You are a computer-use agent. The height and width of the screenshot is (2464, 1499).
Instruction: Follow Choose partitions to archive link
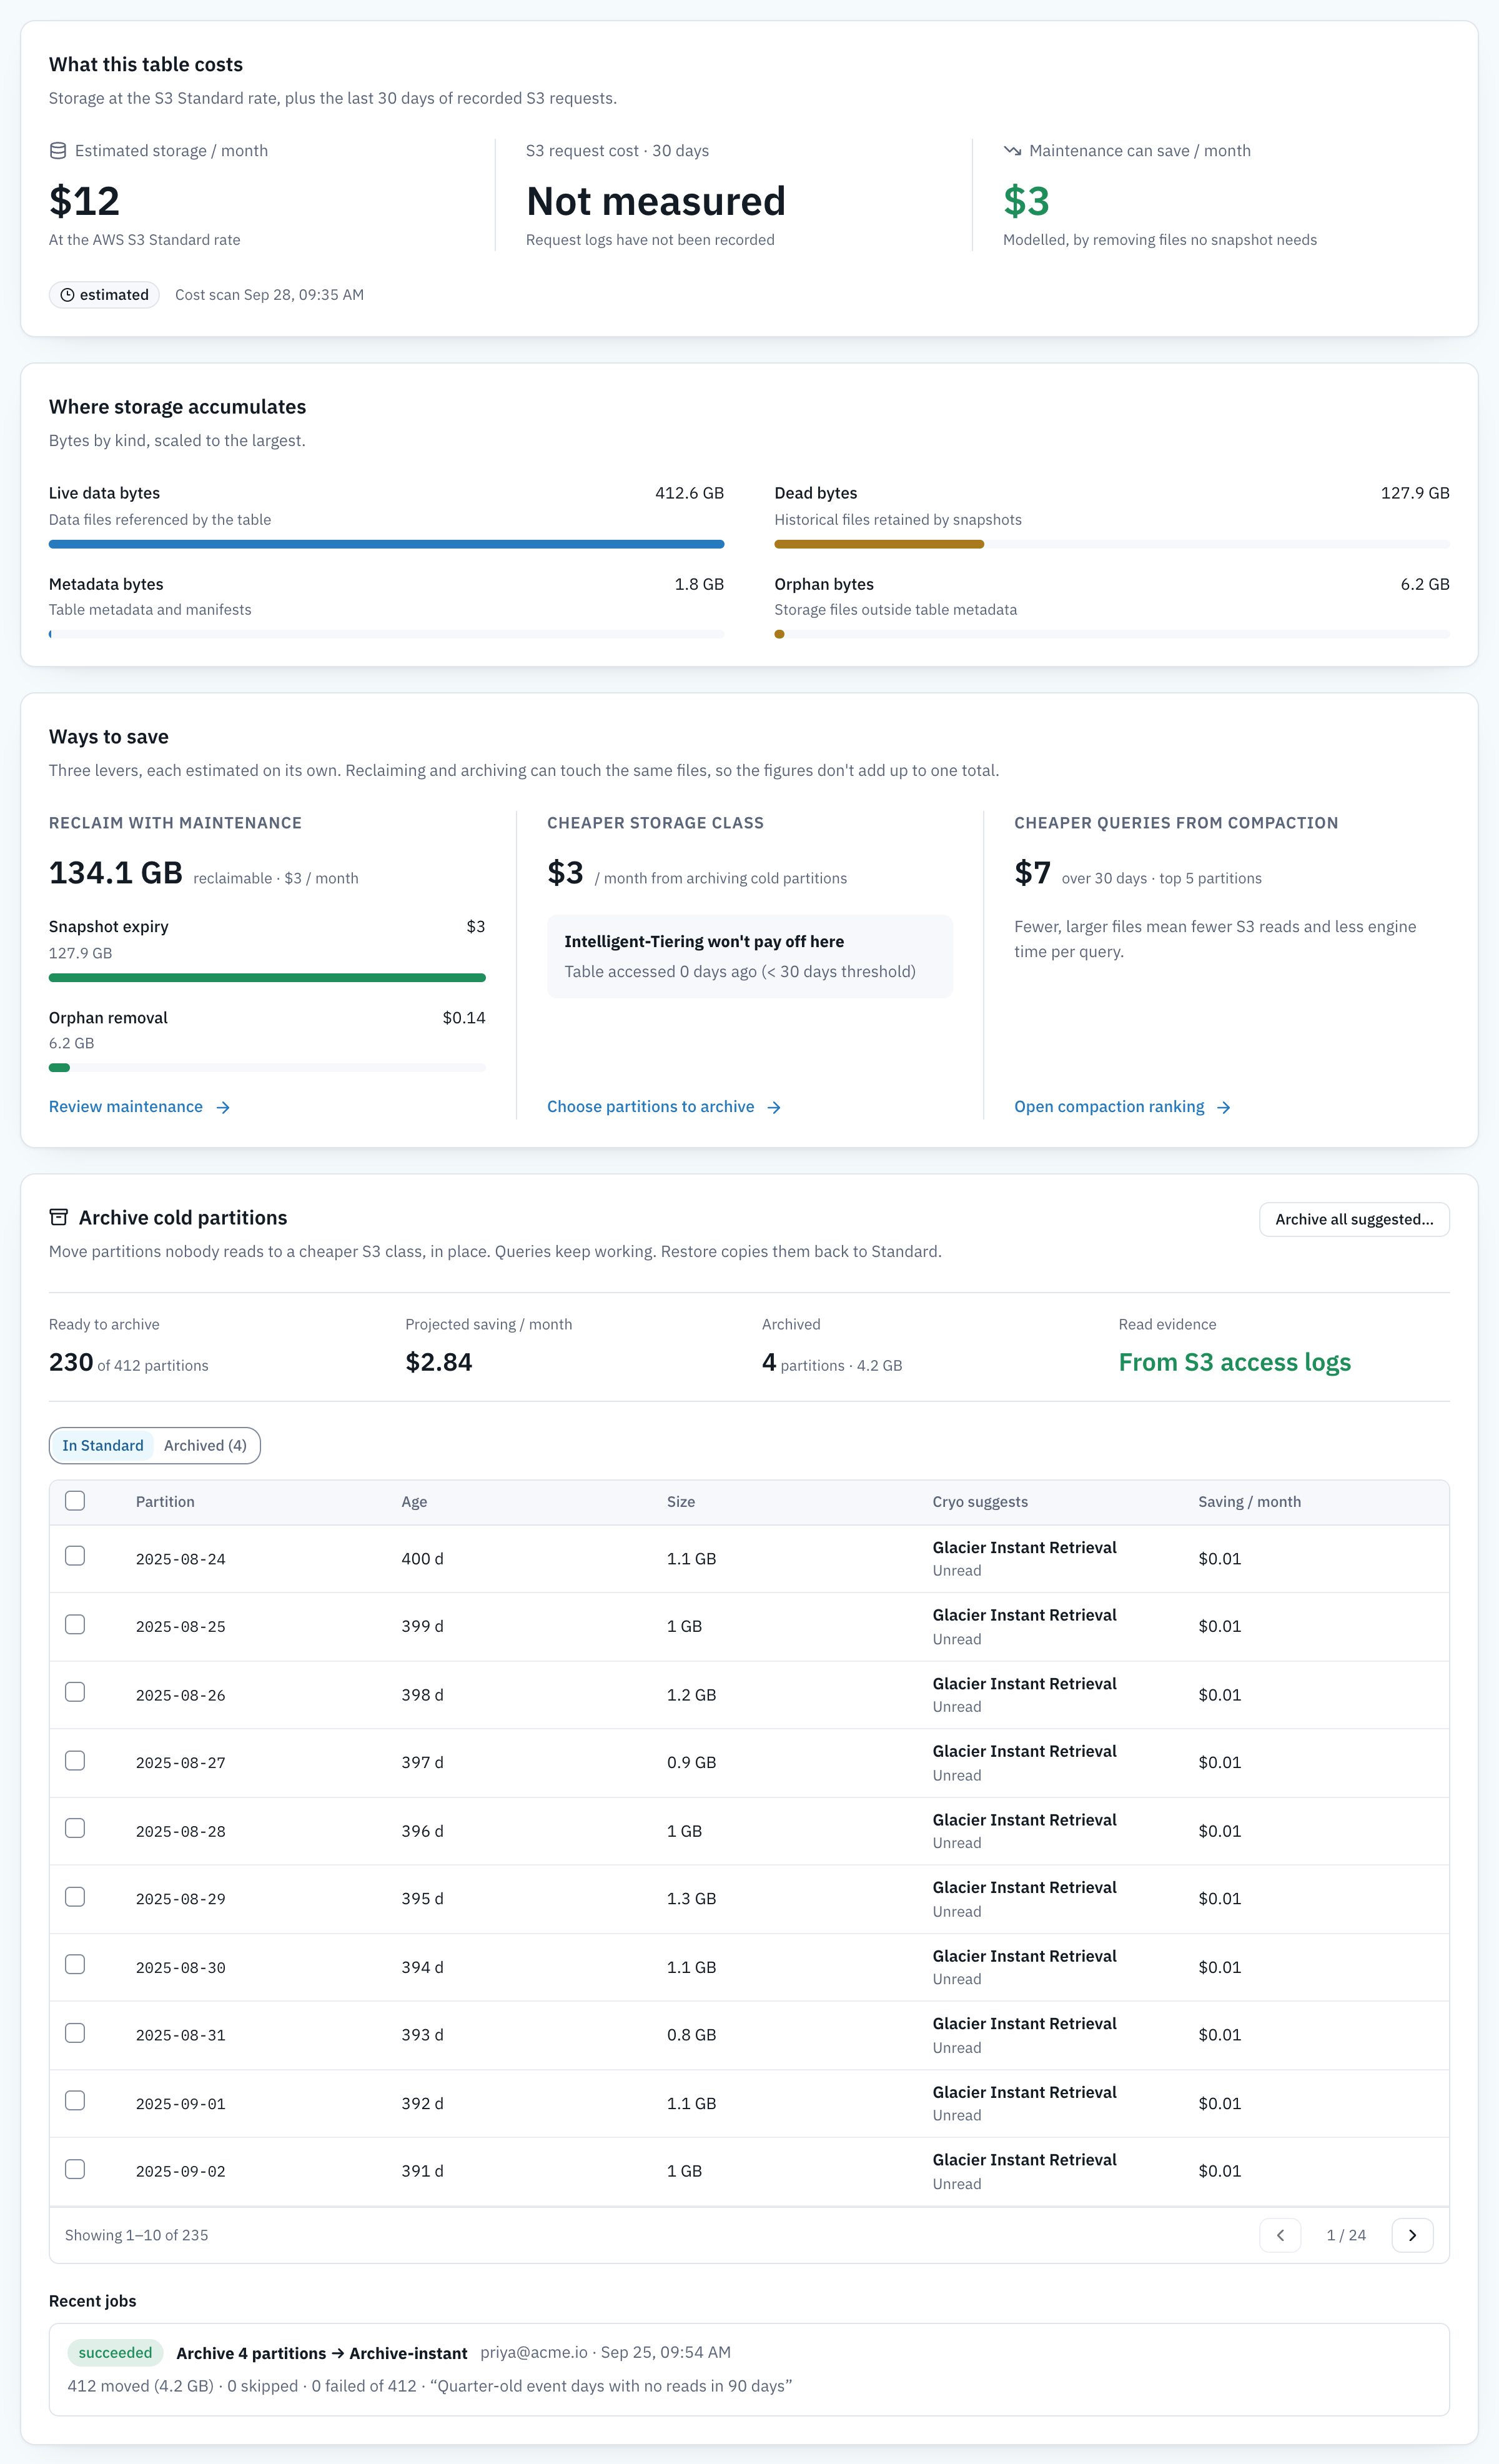click(x=664, y=1107)
